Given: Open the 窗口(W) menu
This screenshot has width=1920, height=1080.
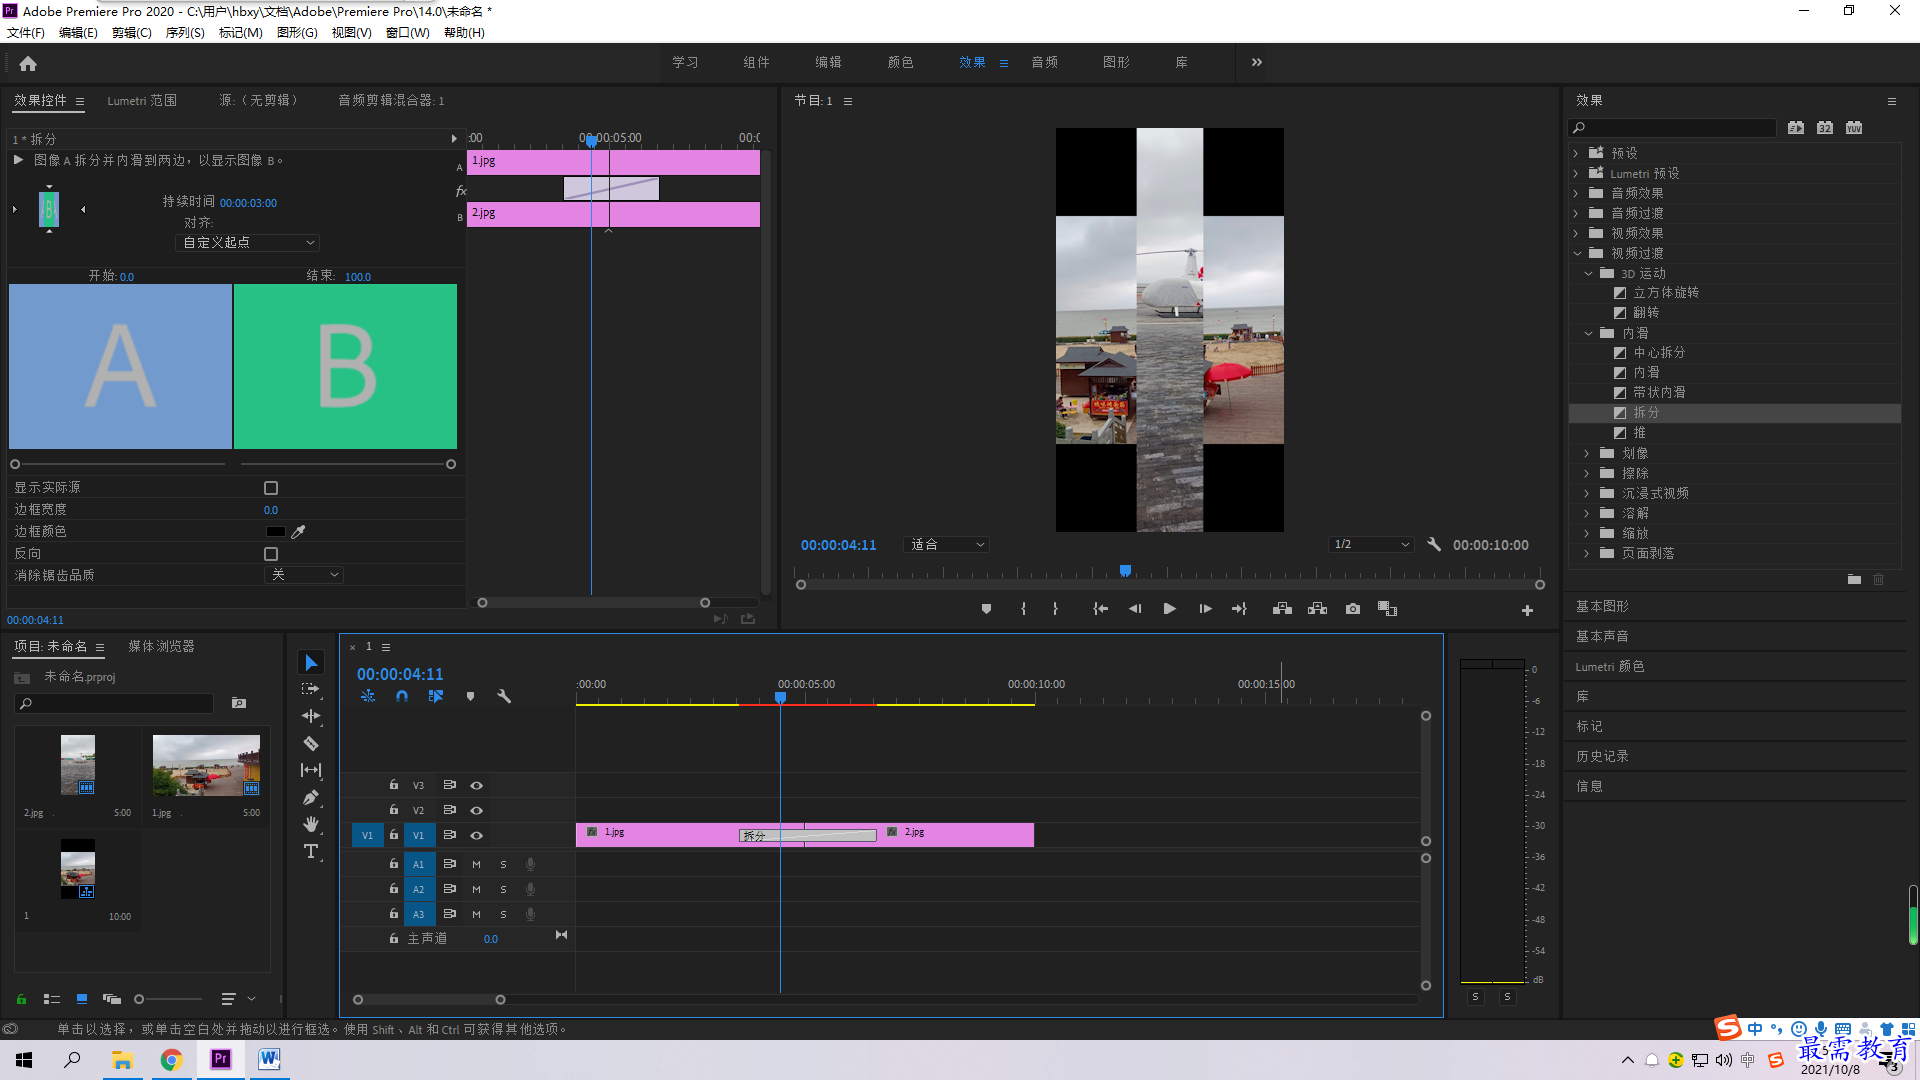Looking at the screenshot, I should pyautogui.click(x=408, y=33).
